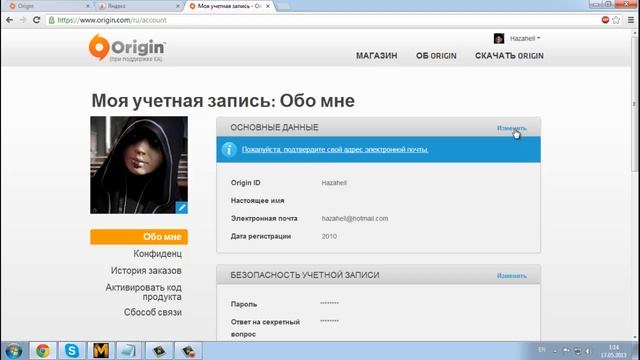Open Способ связи sidebar section
The height and width of the screenshot is (360, 640).
tap(153, 312)
